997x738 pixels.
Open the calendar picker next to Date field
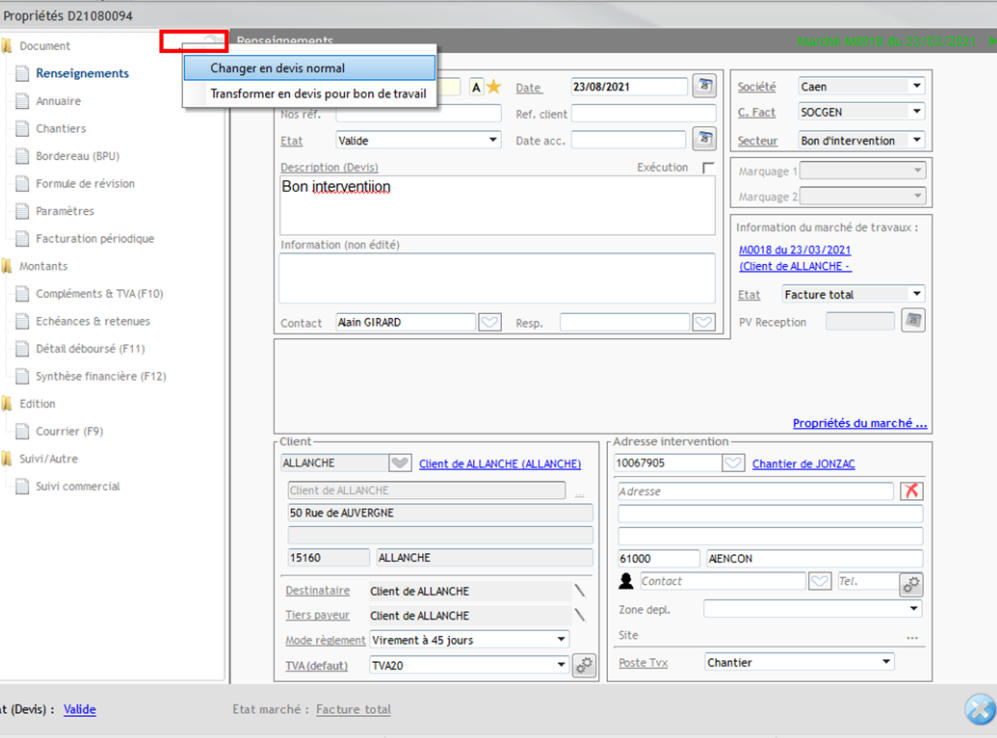click(704, 87)
